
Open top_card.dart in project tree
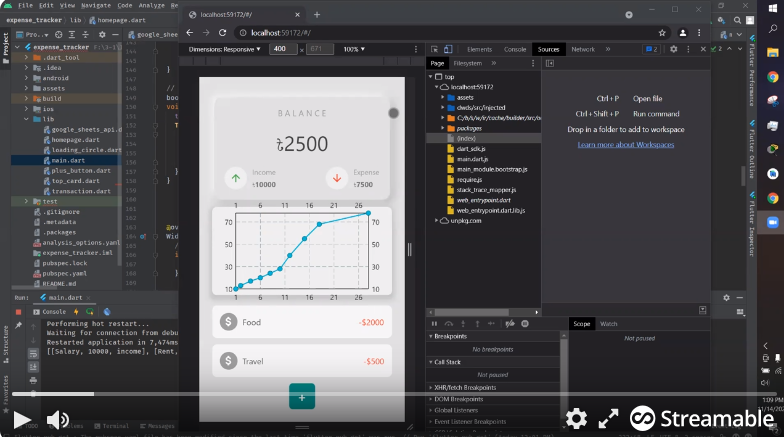pos(75,180)
